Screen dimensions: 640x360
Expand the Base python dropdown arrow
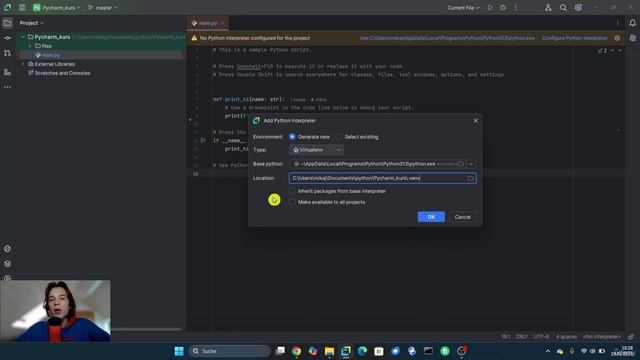pyautogui.click(x=471, y=164)
